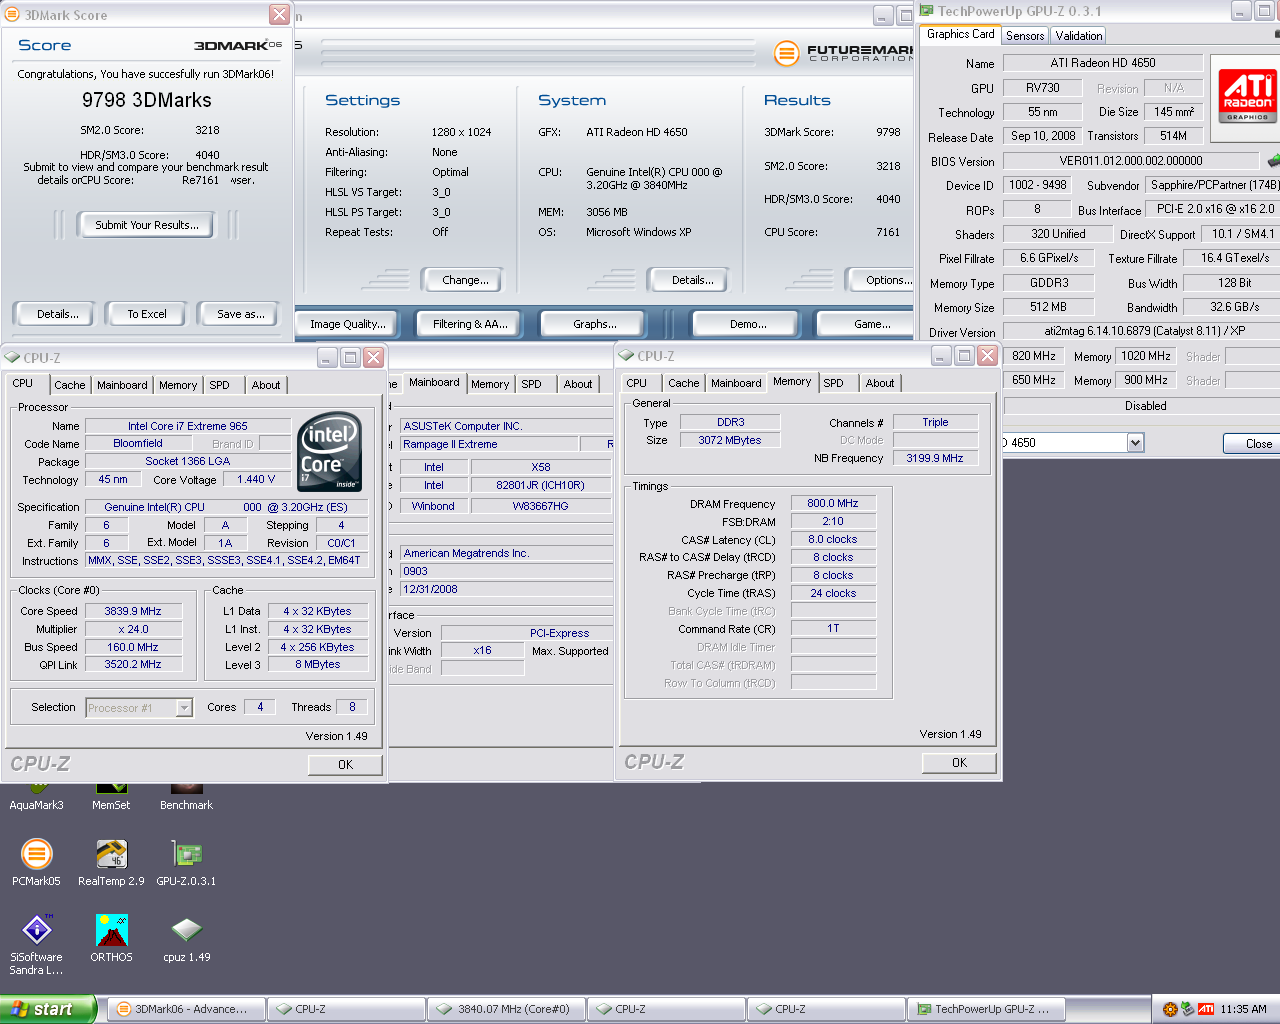Click Submit Your Results button
Screen dimensions: 1280x1024
147,225
